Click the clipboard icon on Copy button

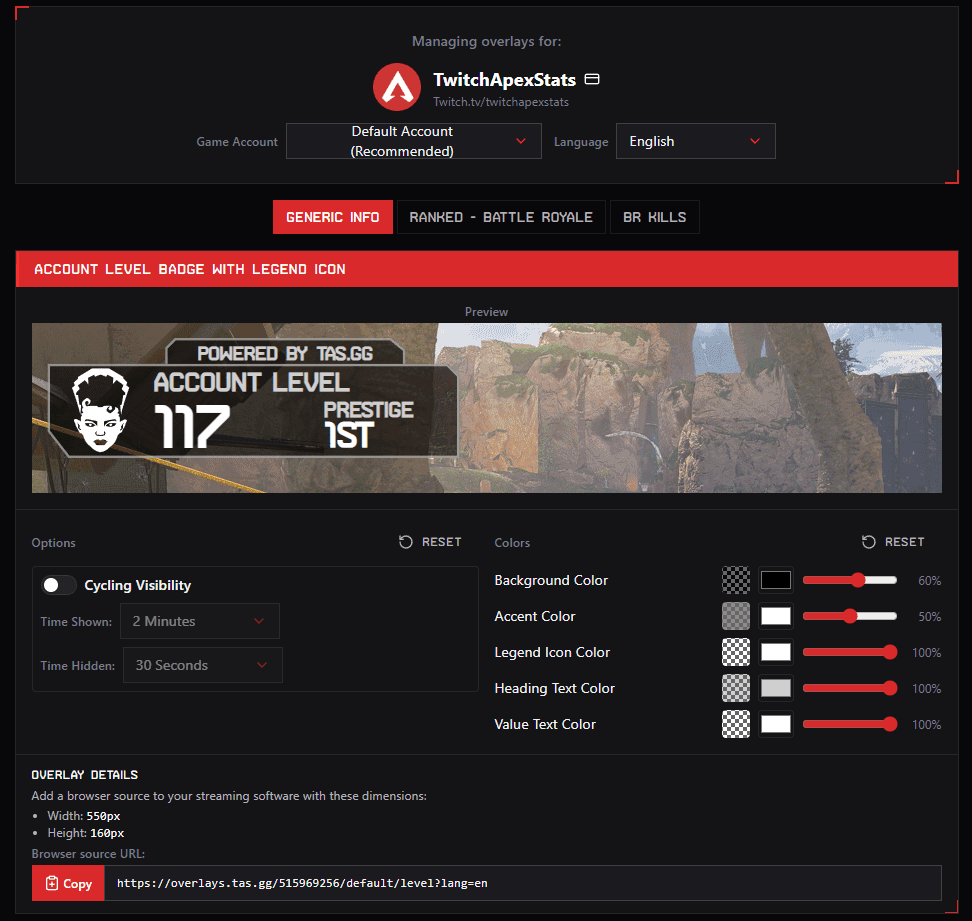tap(52, 883)
